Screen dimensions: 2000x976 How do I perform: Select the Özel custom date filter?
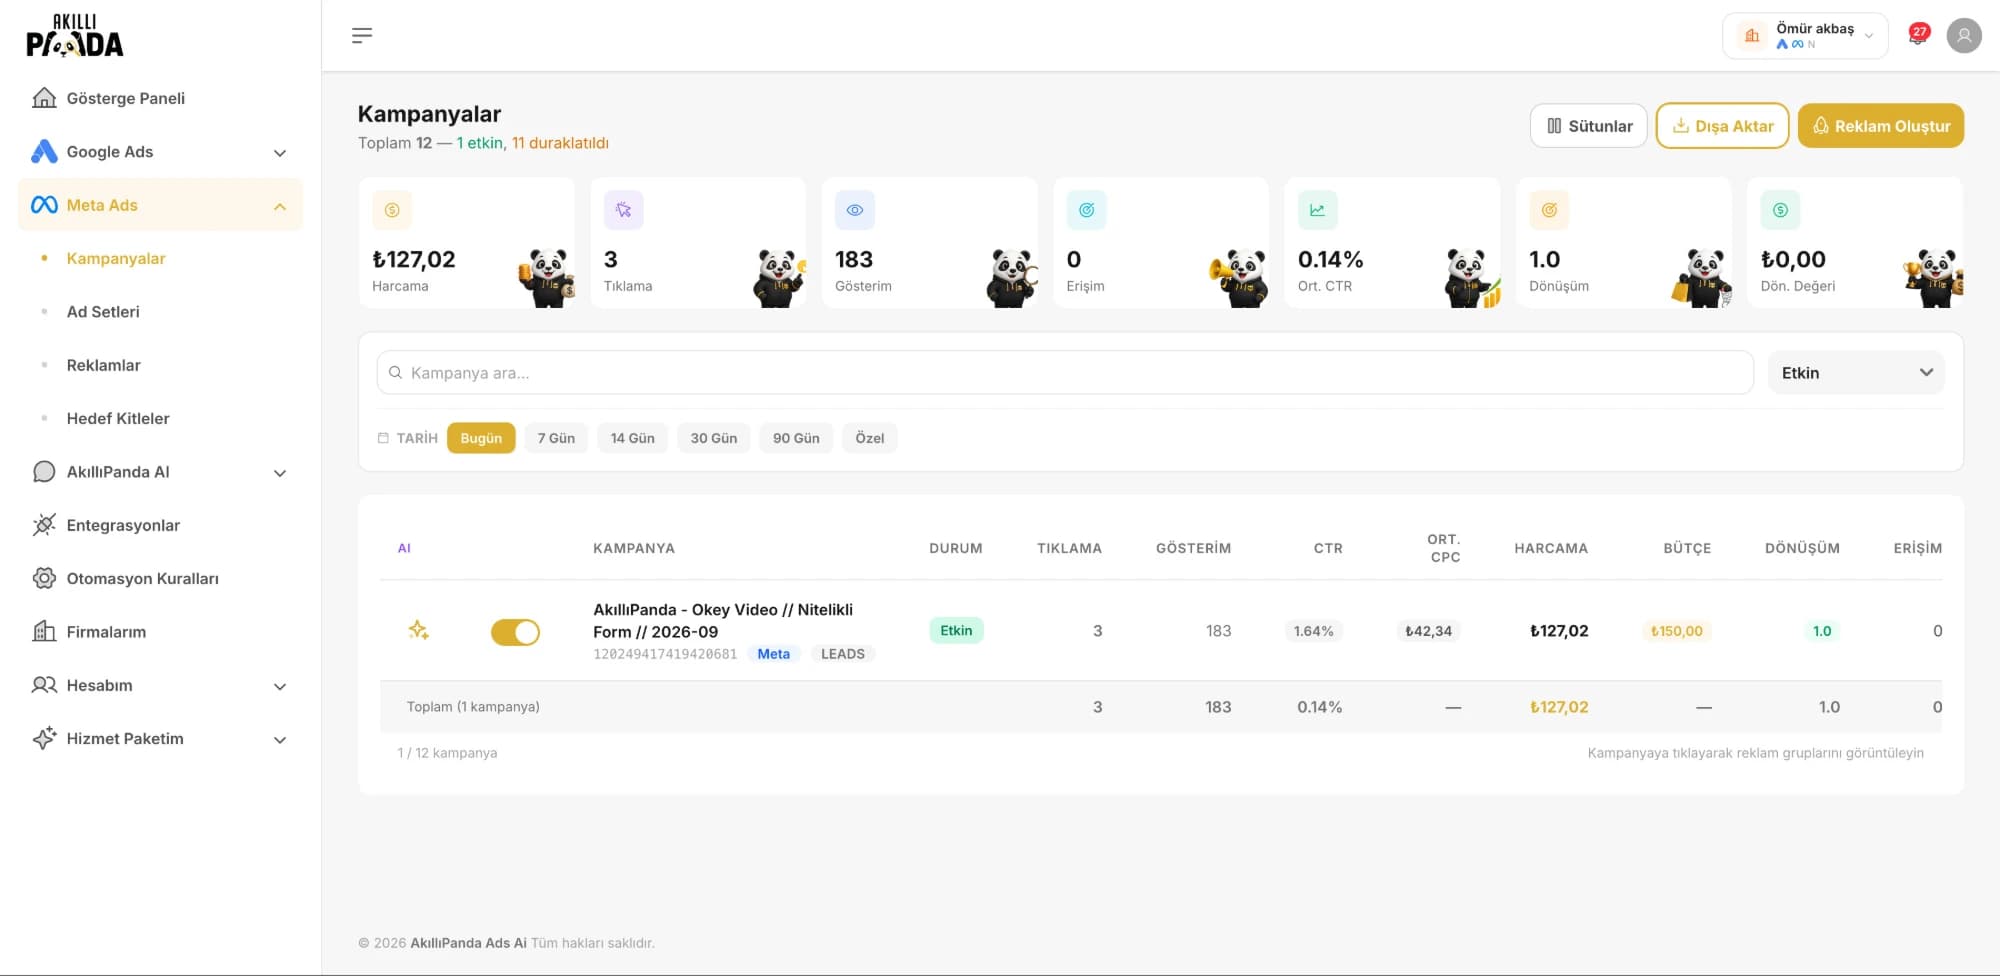point(870,438)
